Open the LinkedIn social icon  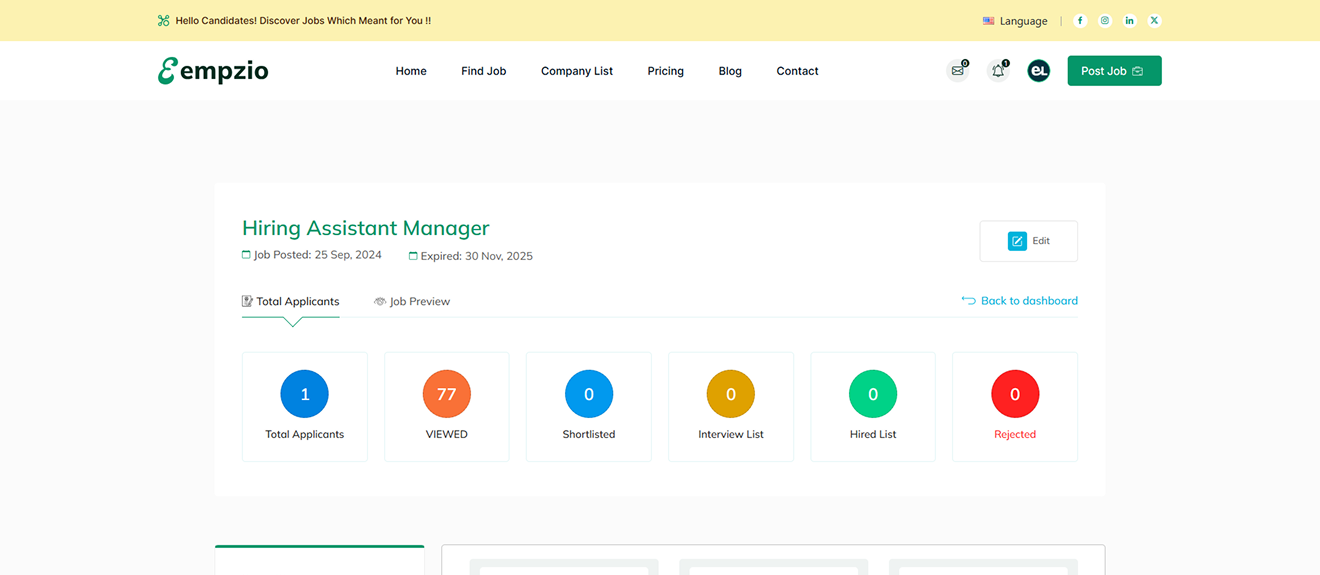(1130, 20)
